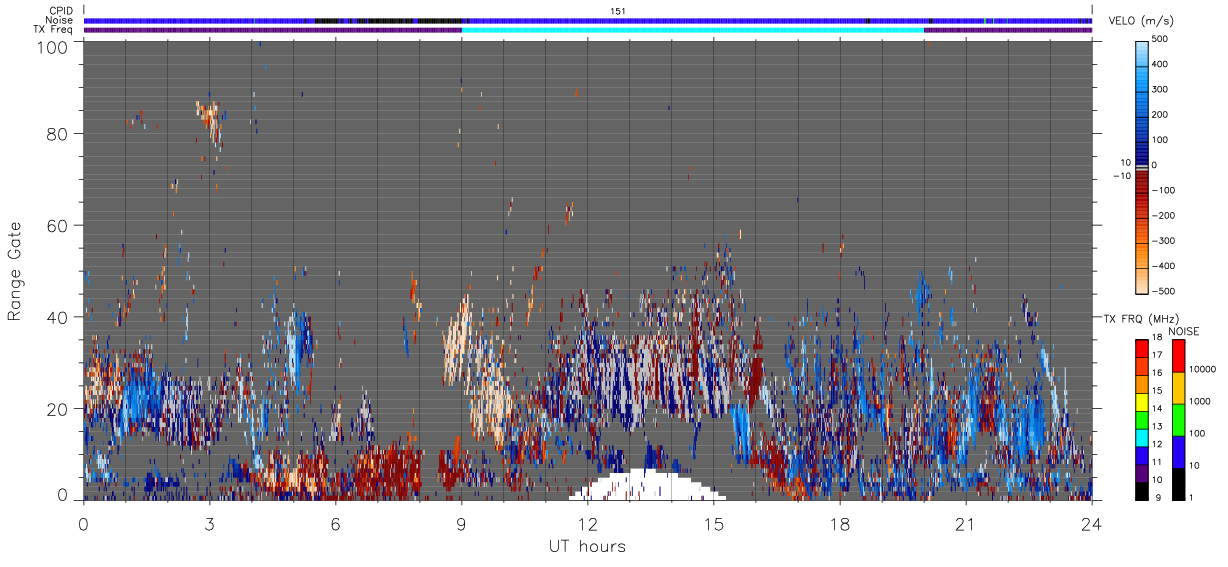The image size is (1228, 567).
Task: Click the -300 label on the velocity colorbar
Action: click(x=1163, y=241)
